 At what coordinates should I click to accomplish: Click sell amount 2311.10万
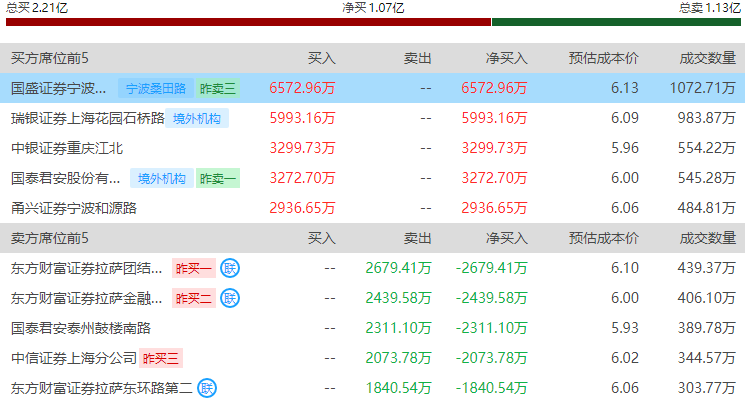pos(398,328)
